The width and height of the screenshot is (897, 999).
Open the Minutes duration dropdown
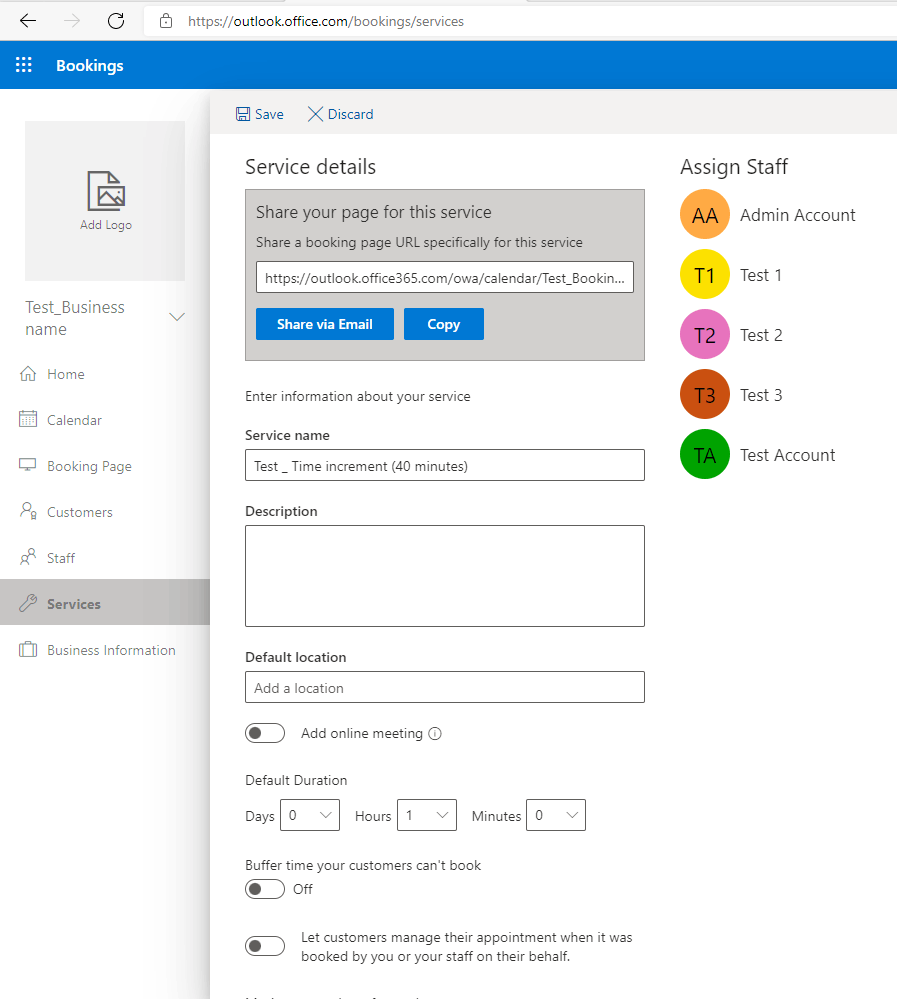pyautogui.click(x=556, y=815)
